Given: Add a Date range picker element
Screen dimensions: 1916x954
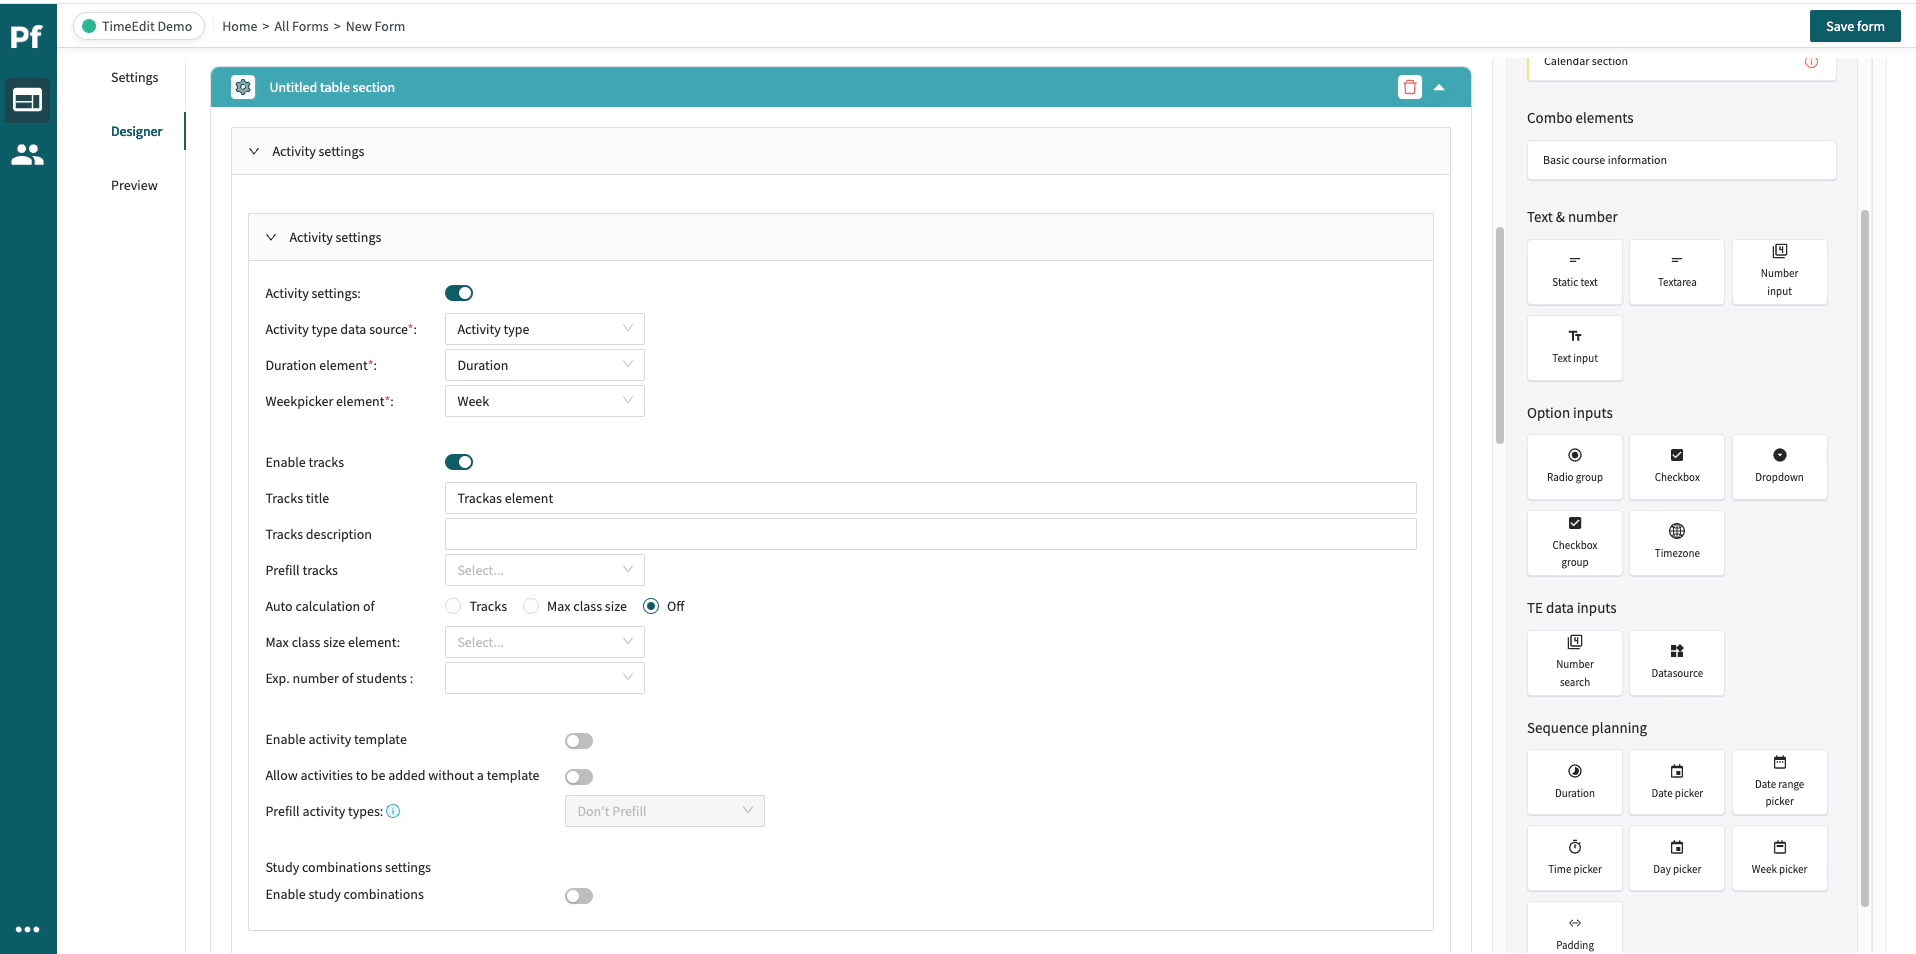Looking at the screenshot, I should [x=1779, y=782].
